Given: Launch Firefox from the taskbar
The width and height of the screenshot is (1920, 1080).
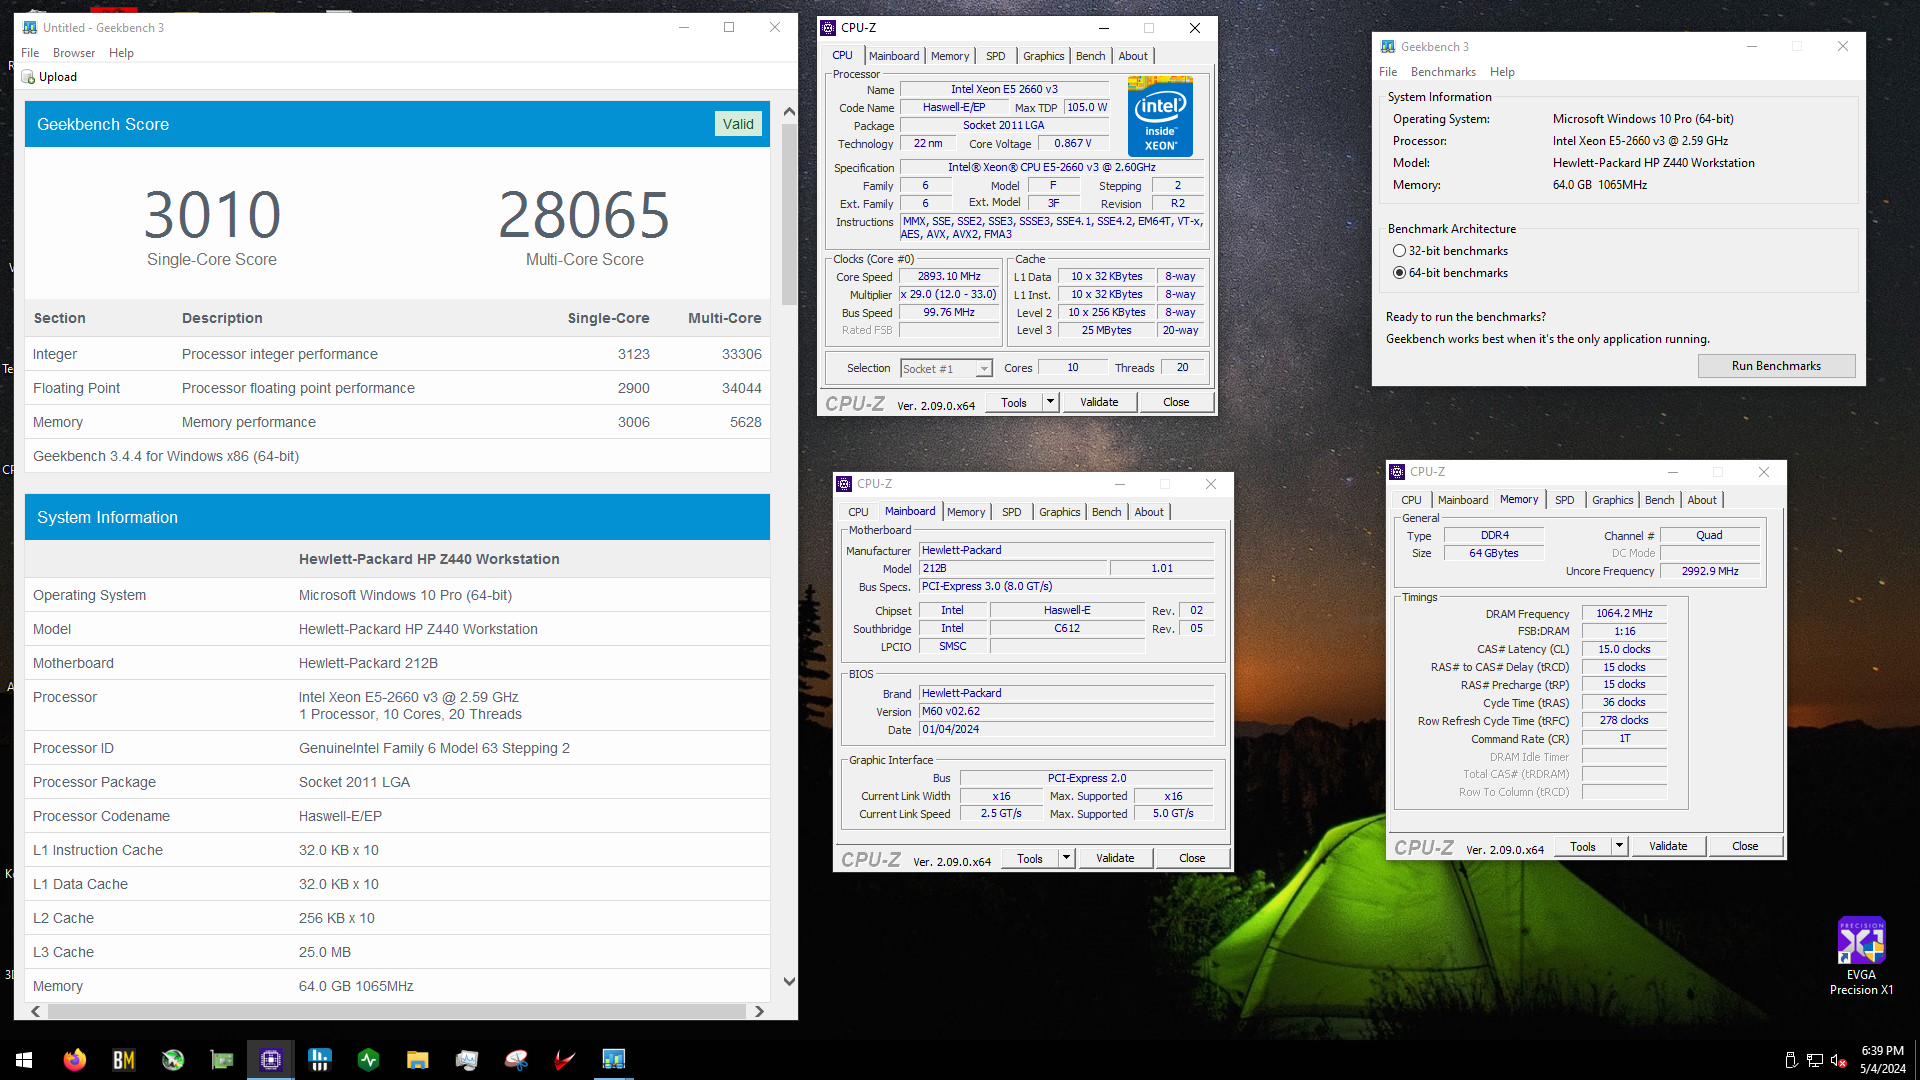Looking at the screenshot, I should 74,1060.
